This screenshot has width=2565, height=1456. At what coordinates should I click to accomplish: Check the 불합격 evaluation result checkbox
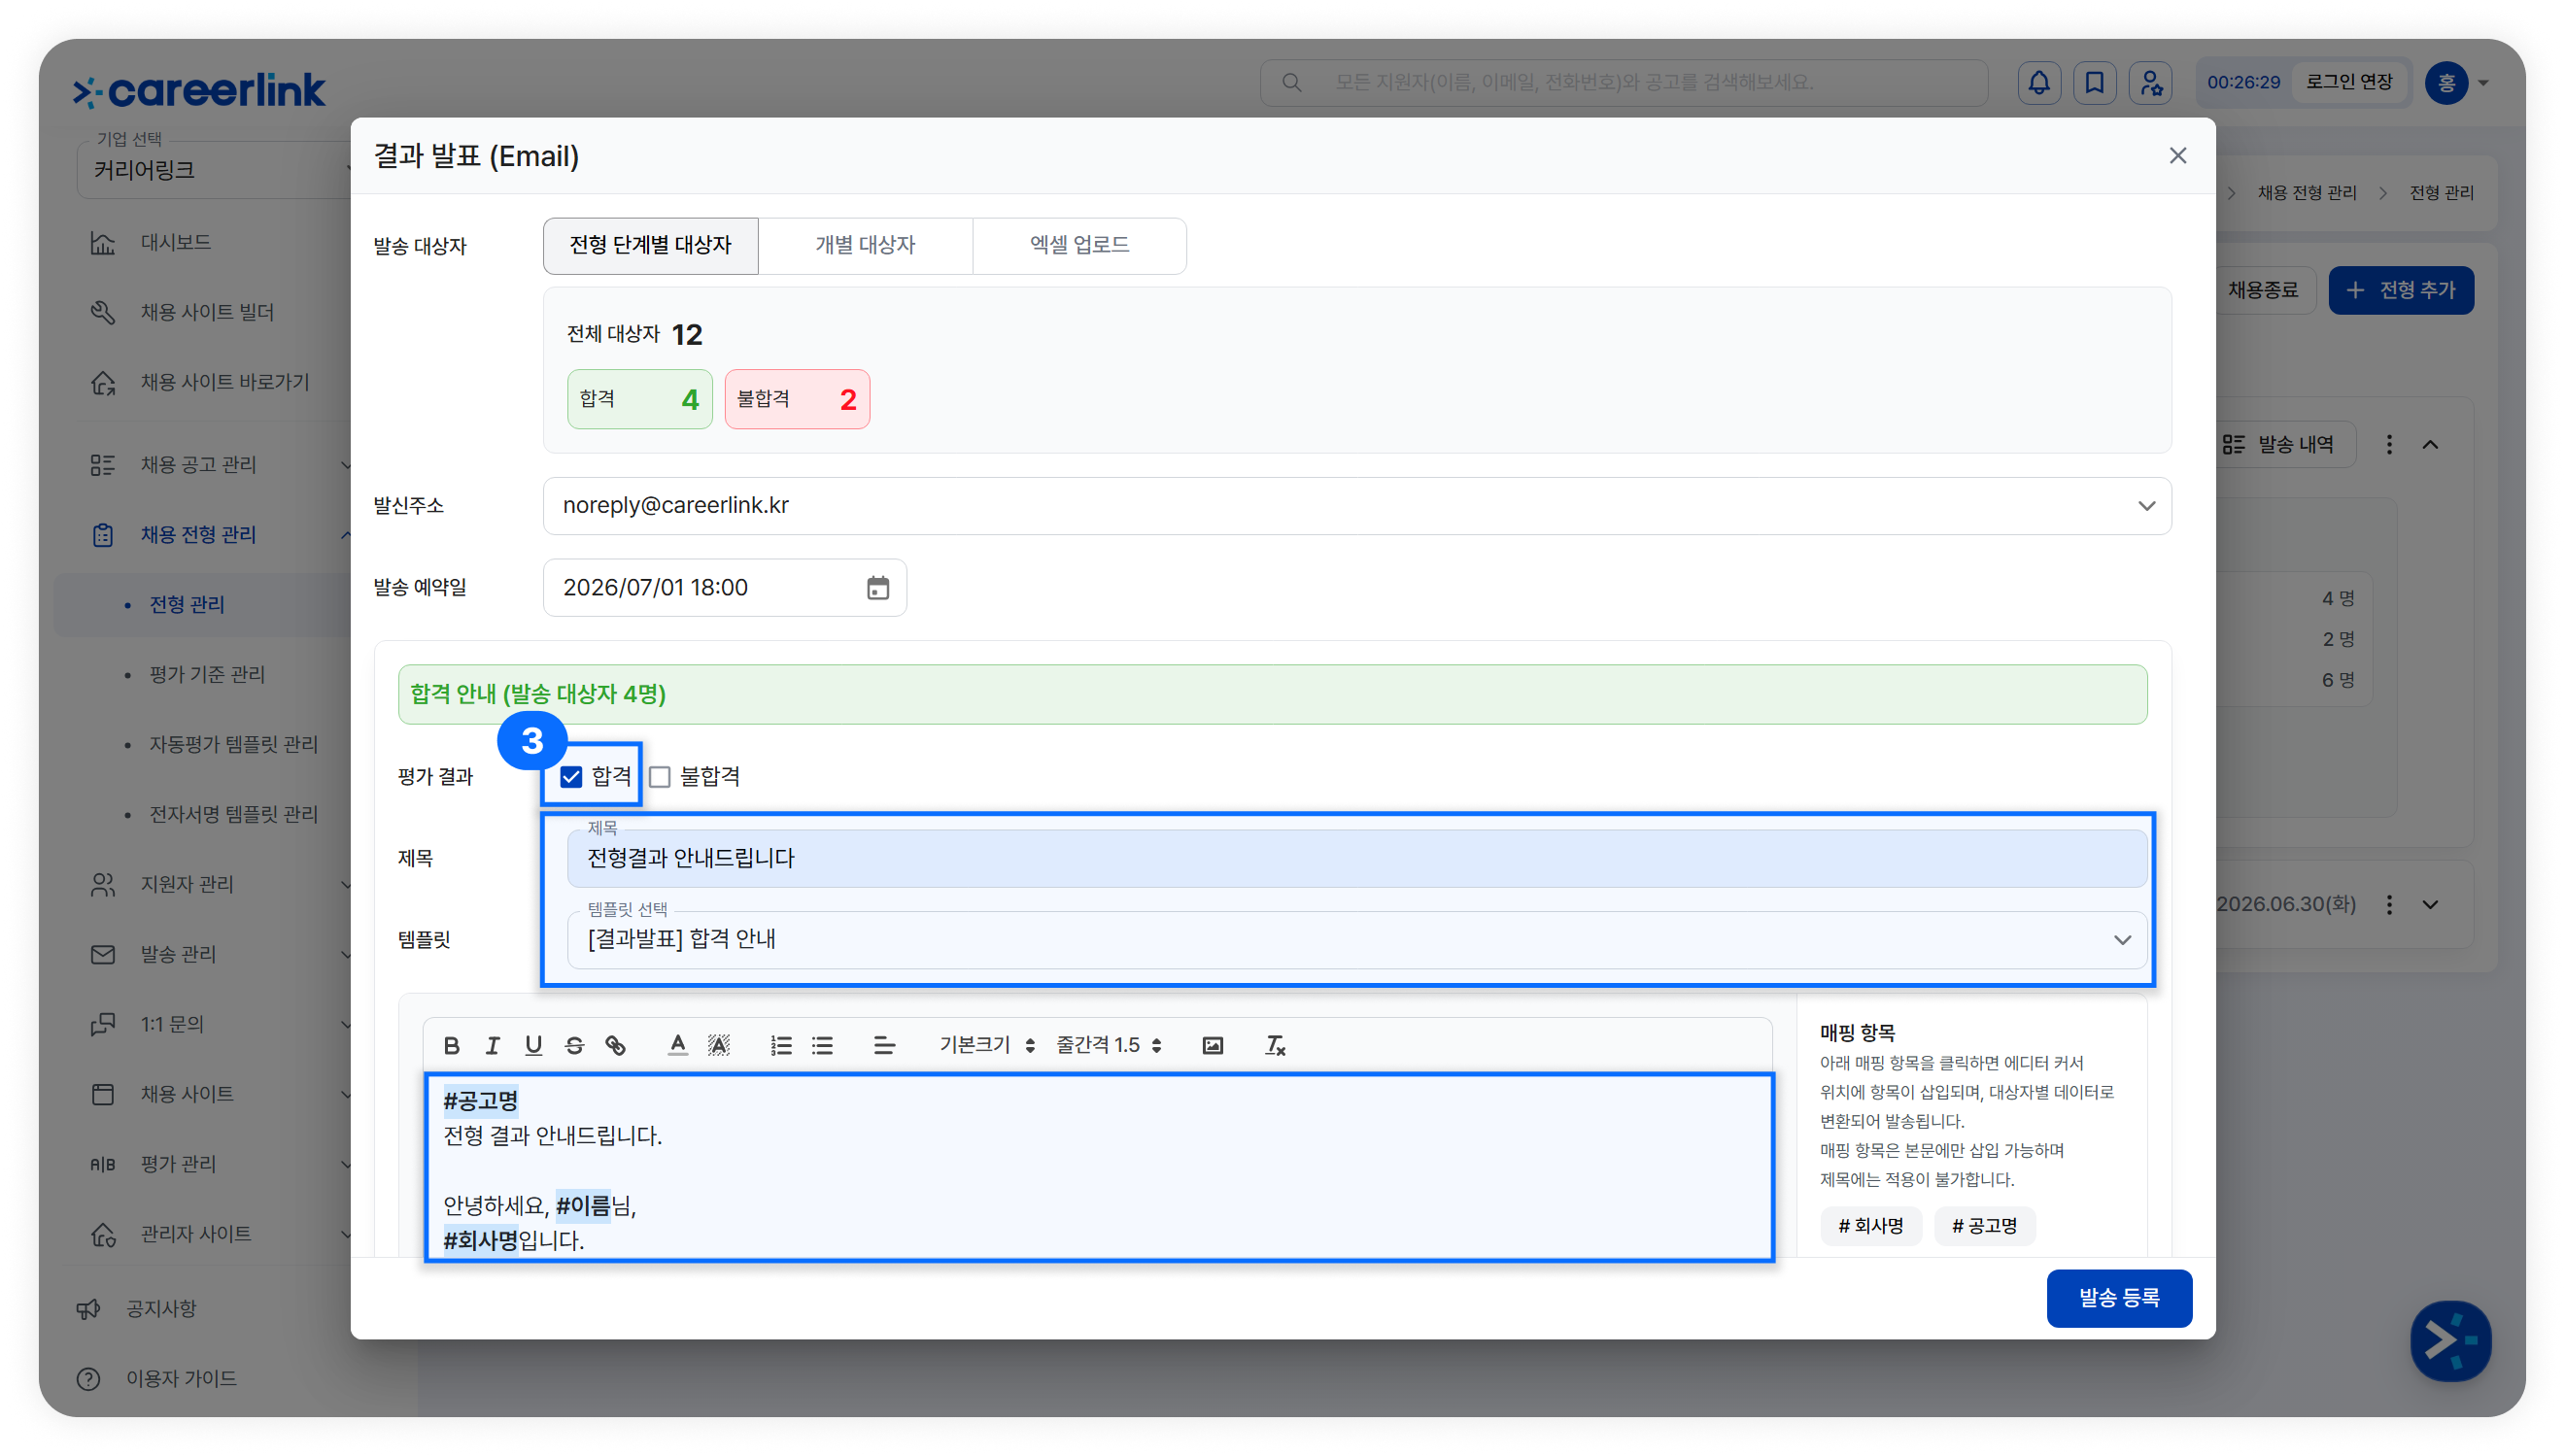[660, 777]
